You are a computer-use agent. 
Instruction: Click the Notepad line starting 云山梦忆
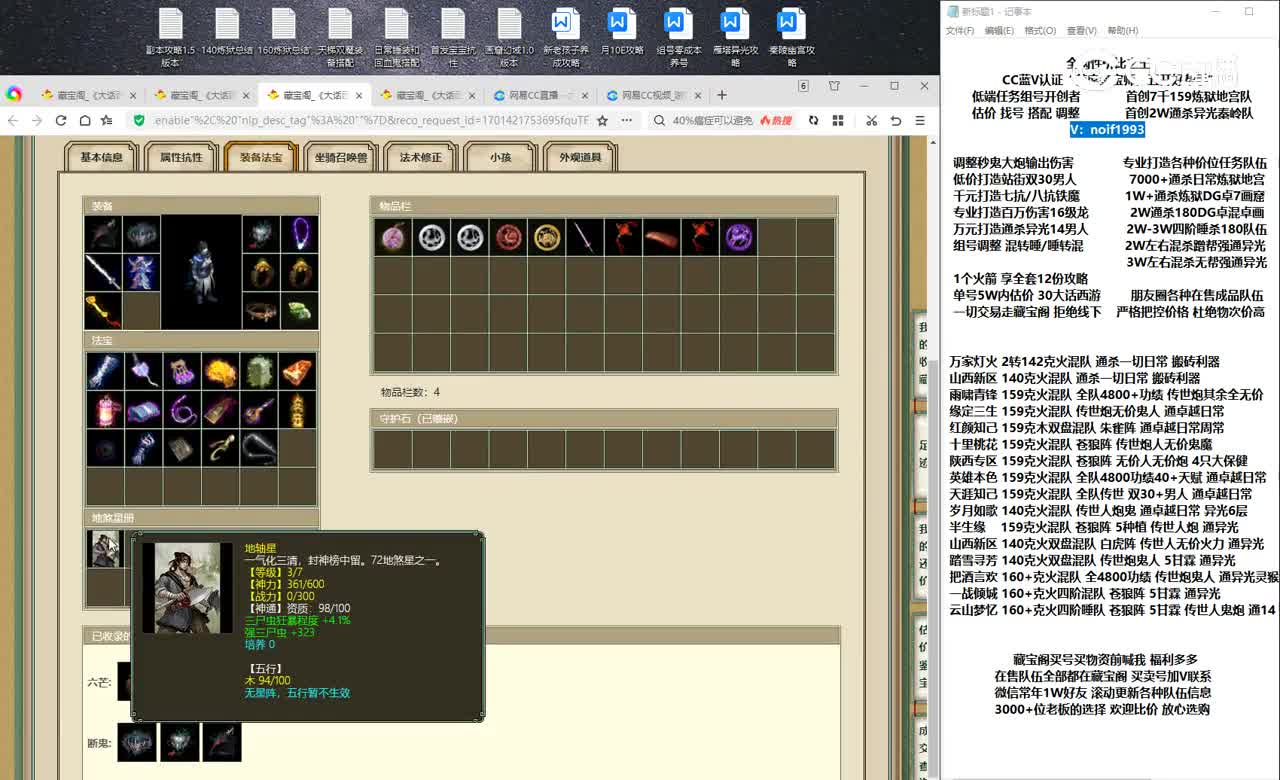[1112, 610]
